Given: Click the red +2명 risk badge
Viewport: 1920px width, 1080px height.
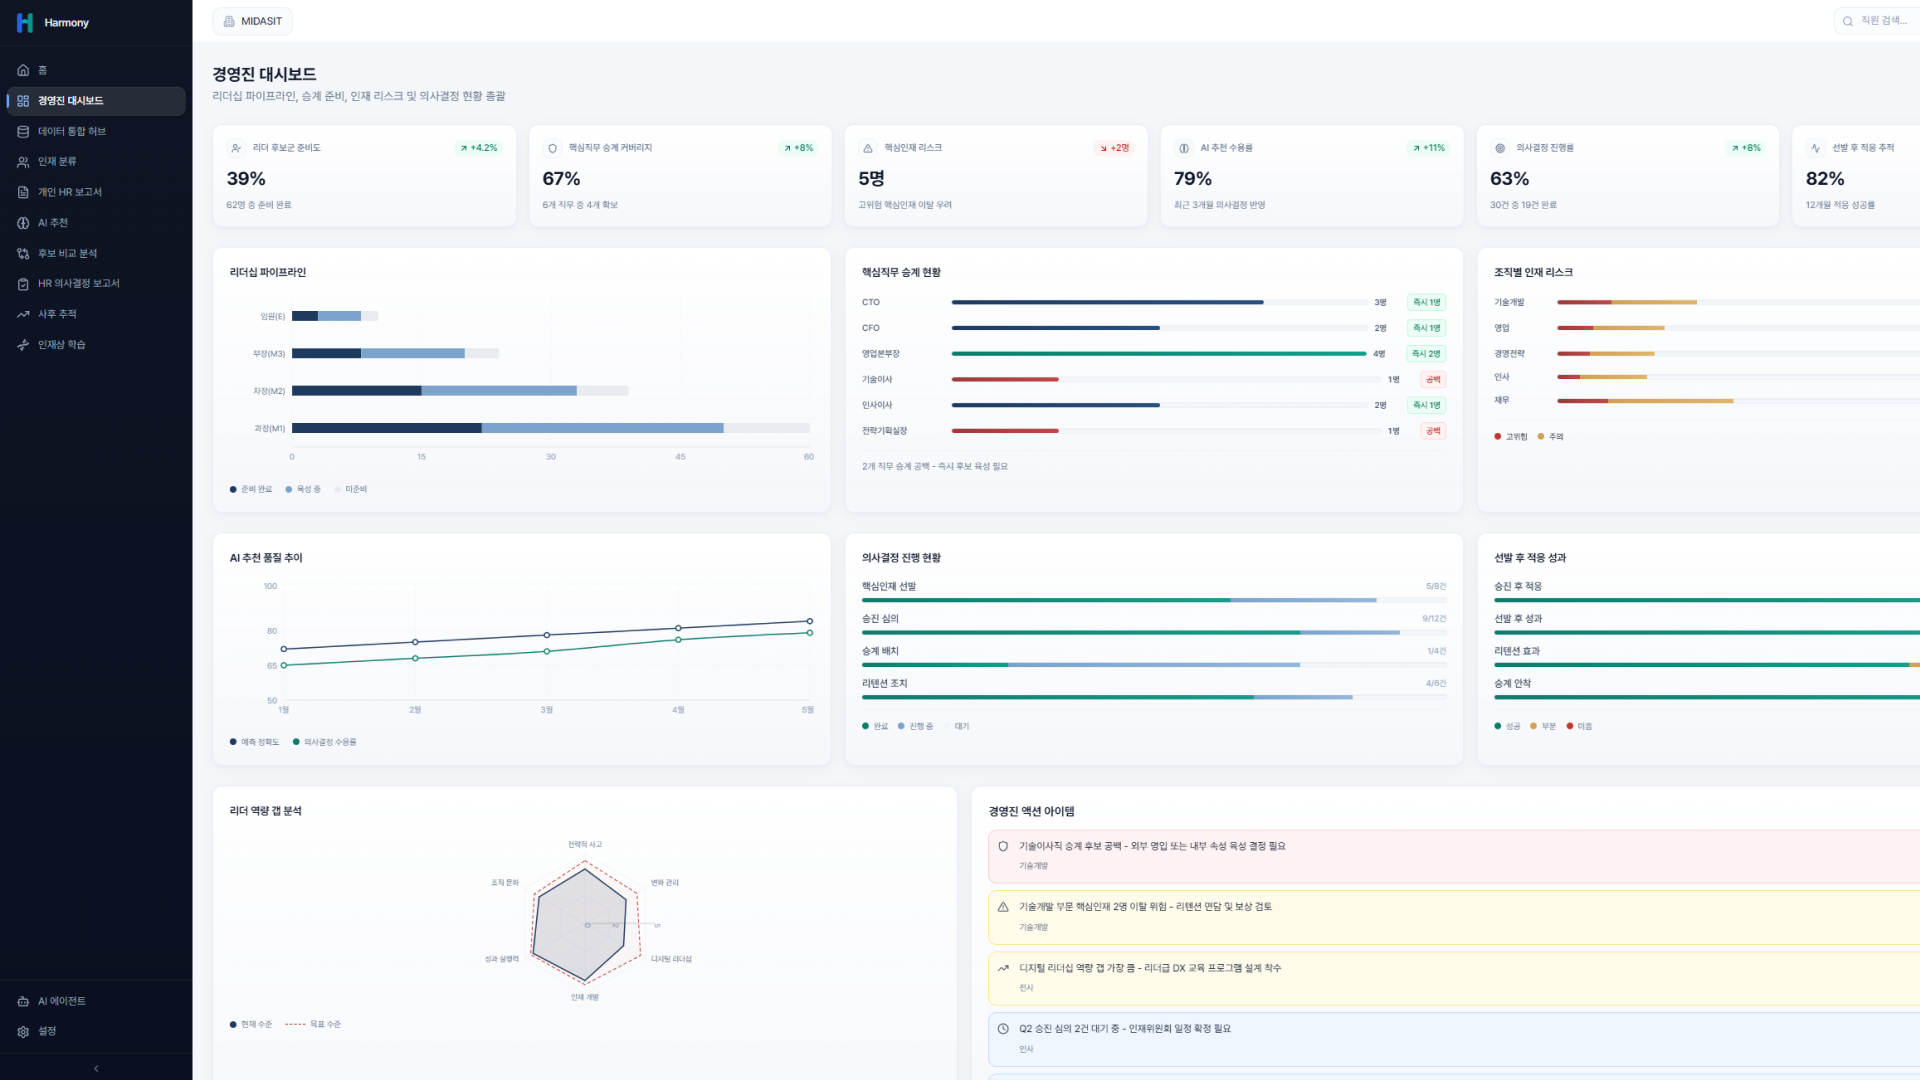Looking at the screenshot, I should [1114, 148].
